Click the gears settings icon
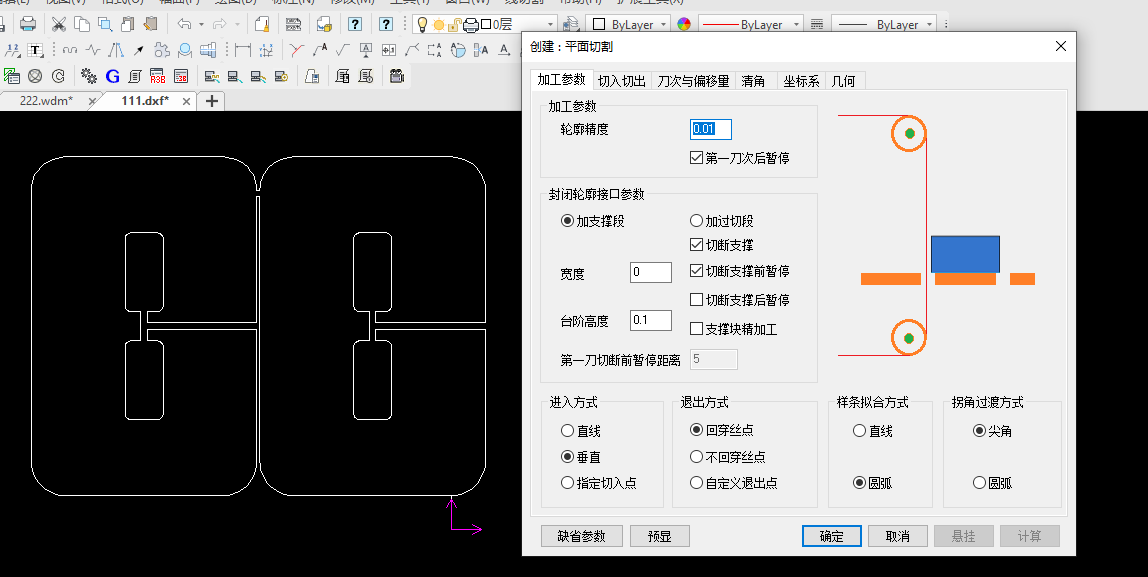This screenshot has height=577, width=1148. [88, 76]
